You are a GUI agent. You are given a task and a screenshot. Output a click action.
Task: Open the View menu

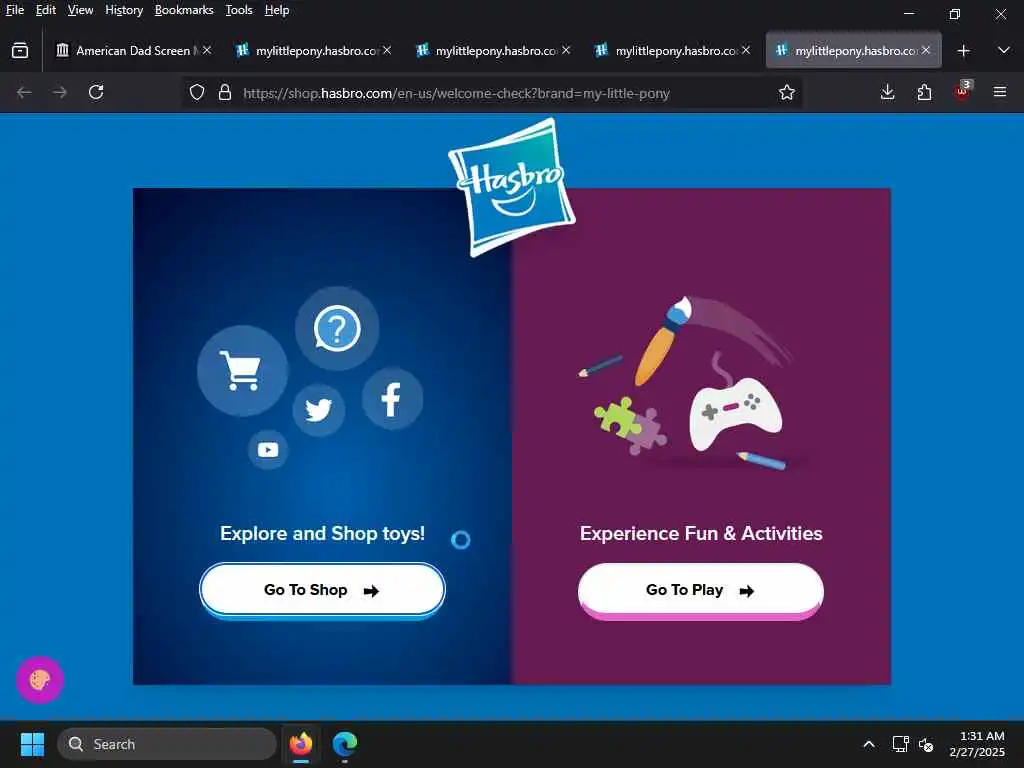coord(80,10)
